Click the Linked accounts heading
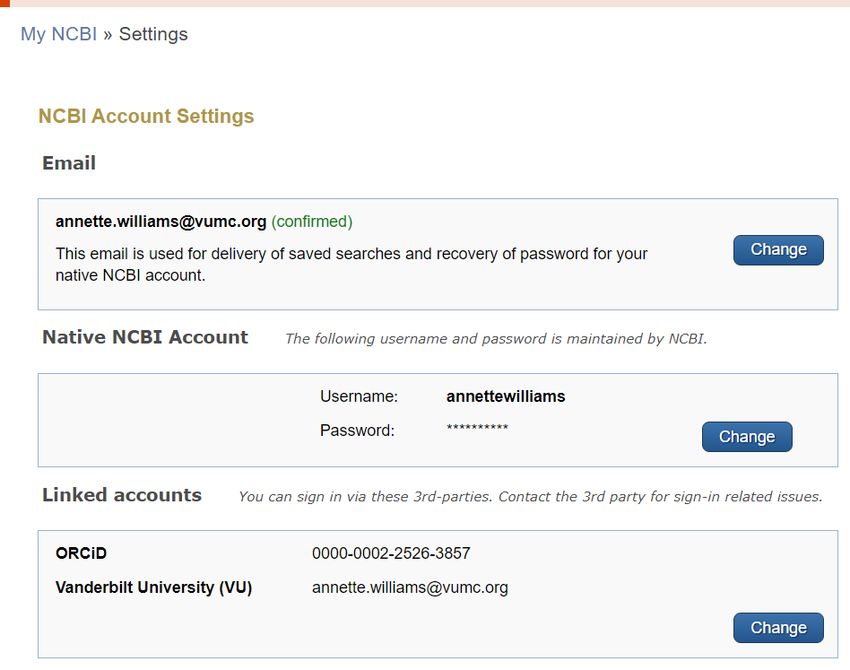Screen dimensions: 850x670 tap(122, 495)
